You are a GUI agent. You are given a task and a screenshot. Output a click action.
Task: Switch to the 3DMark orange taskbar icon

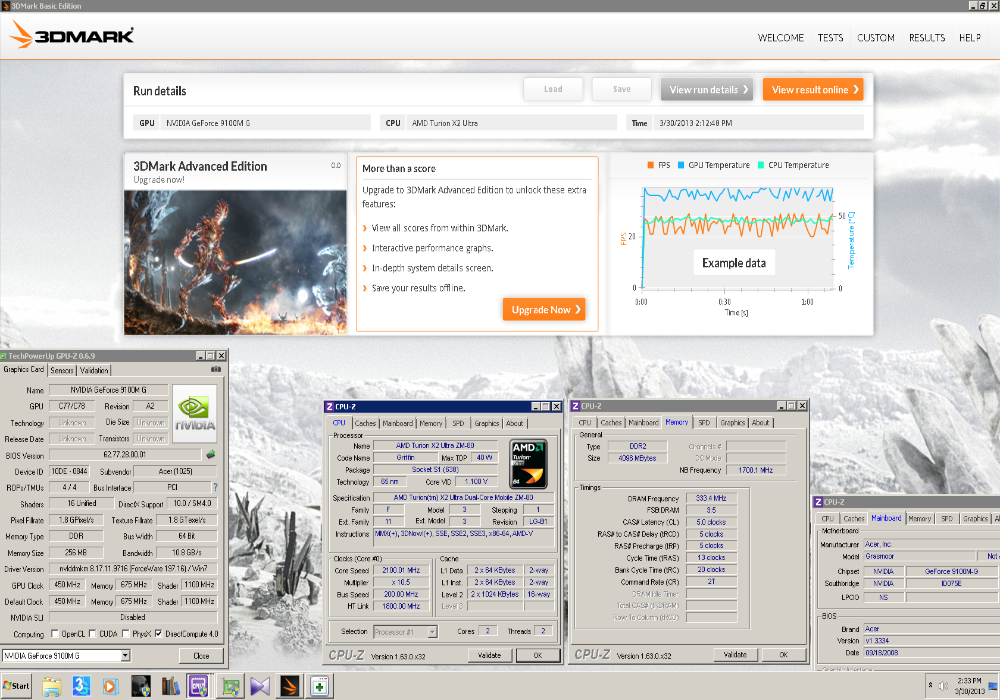click(290, 686)
